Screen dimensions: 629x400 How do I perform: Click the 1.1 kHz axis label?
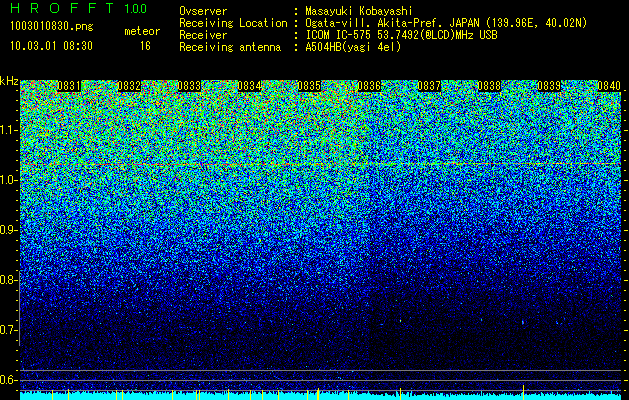point(9,130)
